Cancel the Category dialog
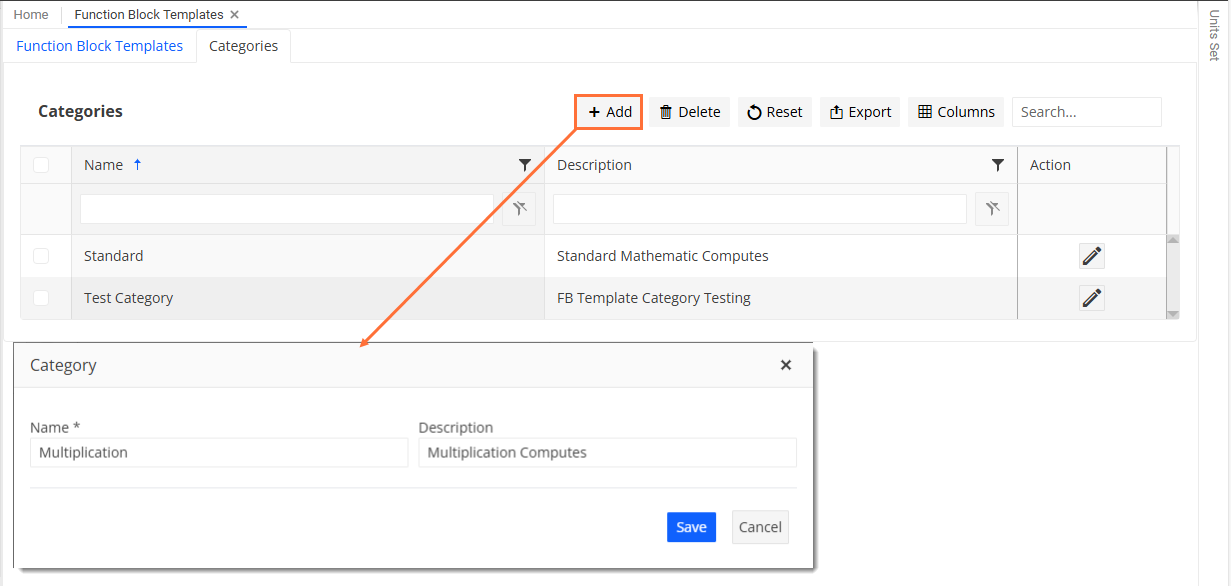Image resolution: width=1231 pixels, height=586 pixels. pos(760,527)
